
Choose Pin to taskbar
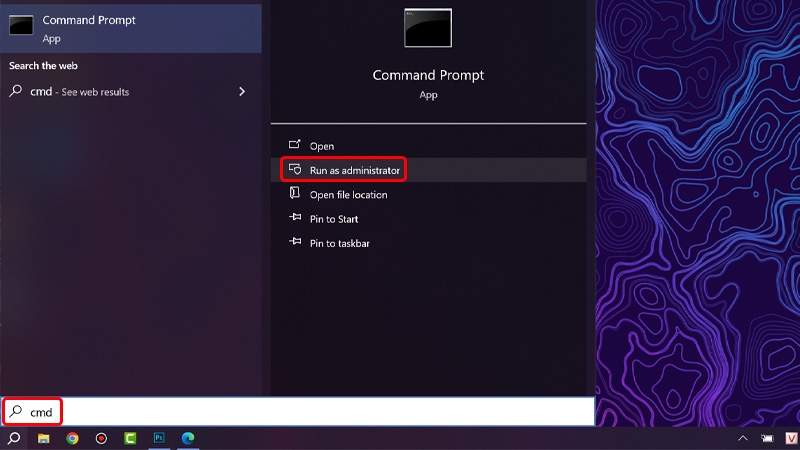coord(429,243)
